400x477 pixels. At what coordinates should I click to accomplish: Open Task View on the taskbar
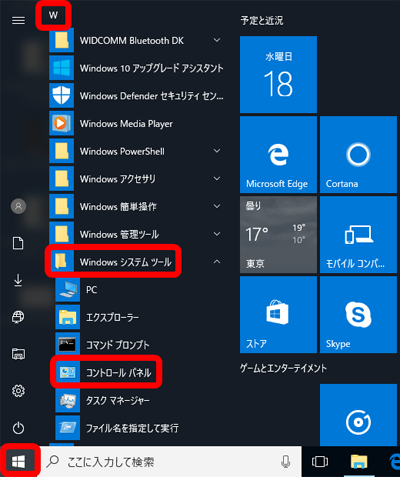(320, 462)
